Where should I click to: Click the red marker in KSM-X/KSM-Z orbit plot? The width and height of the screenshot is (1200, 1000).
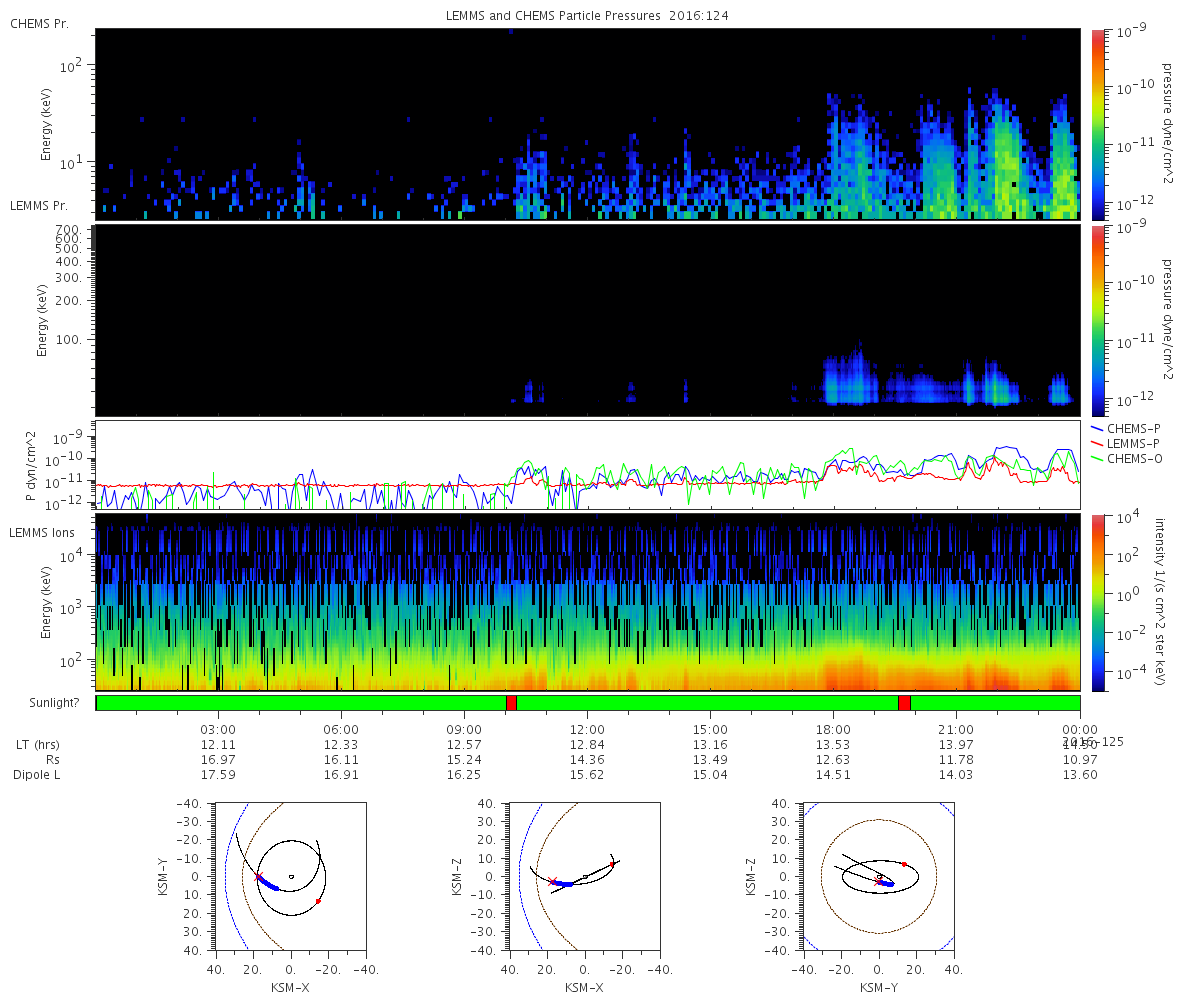(612, 864)
